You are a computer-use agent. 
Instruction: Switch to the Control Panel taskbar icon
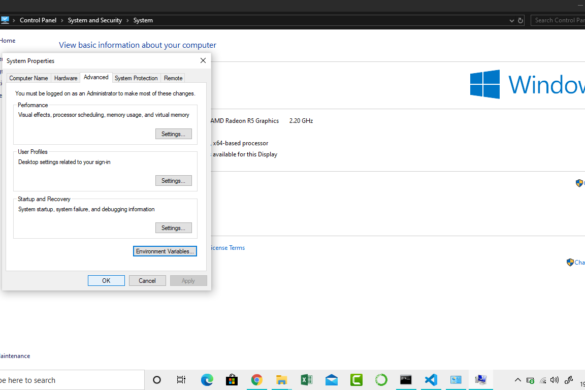pos(456,380)
